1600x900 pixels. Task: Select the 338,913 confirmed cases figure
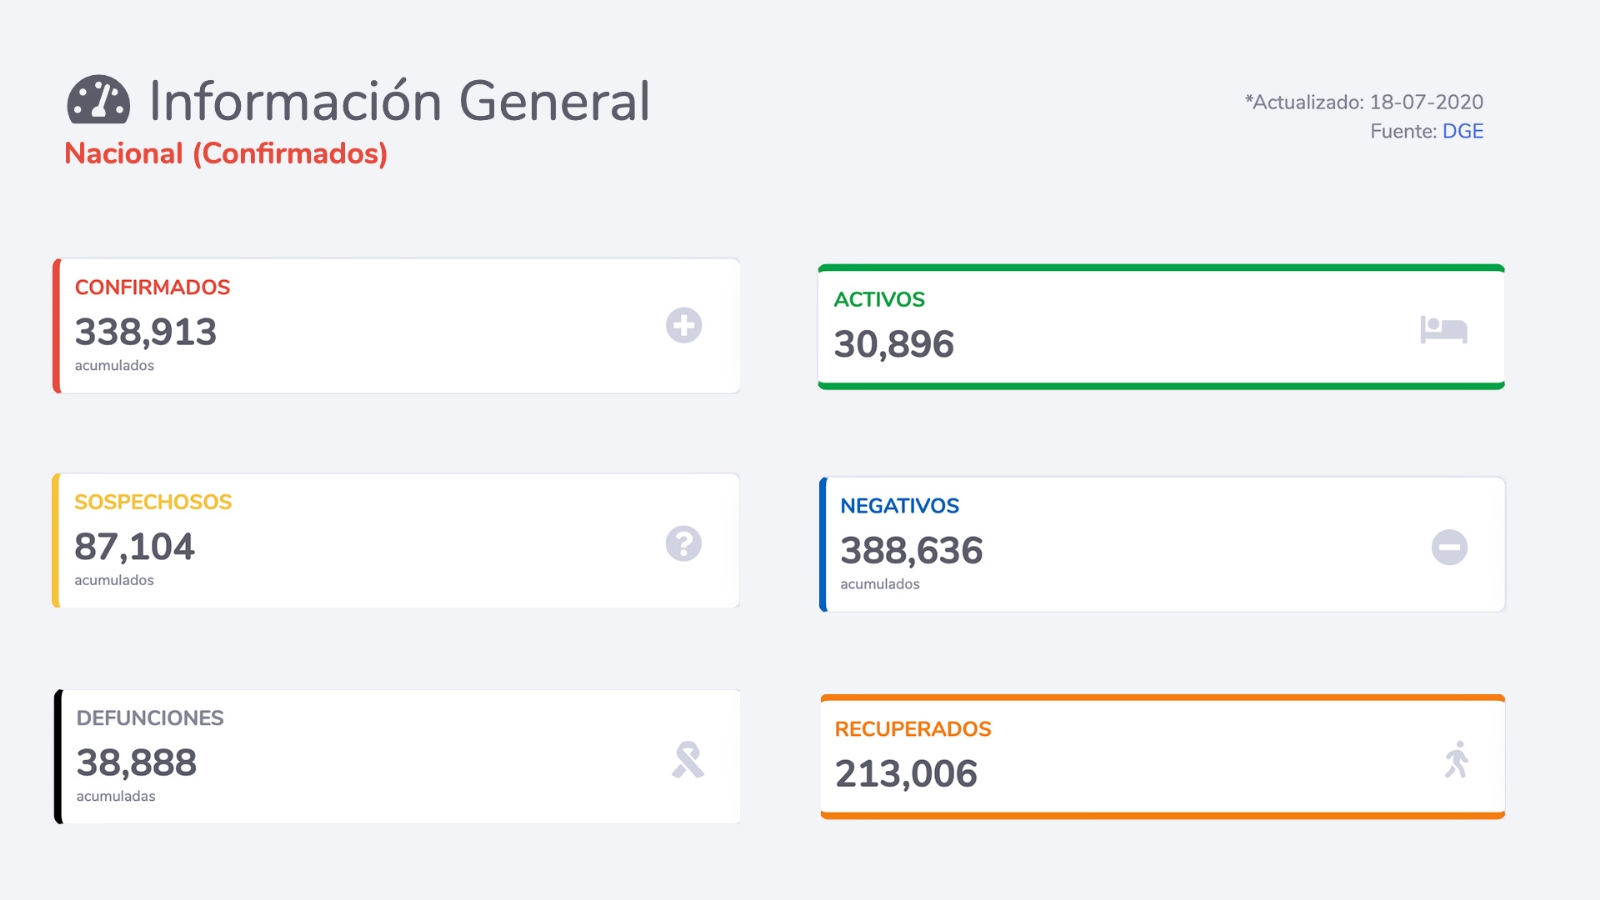tap(146, 332)
